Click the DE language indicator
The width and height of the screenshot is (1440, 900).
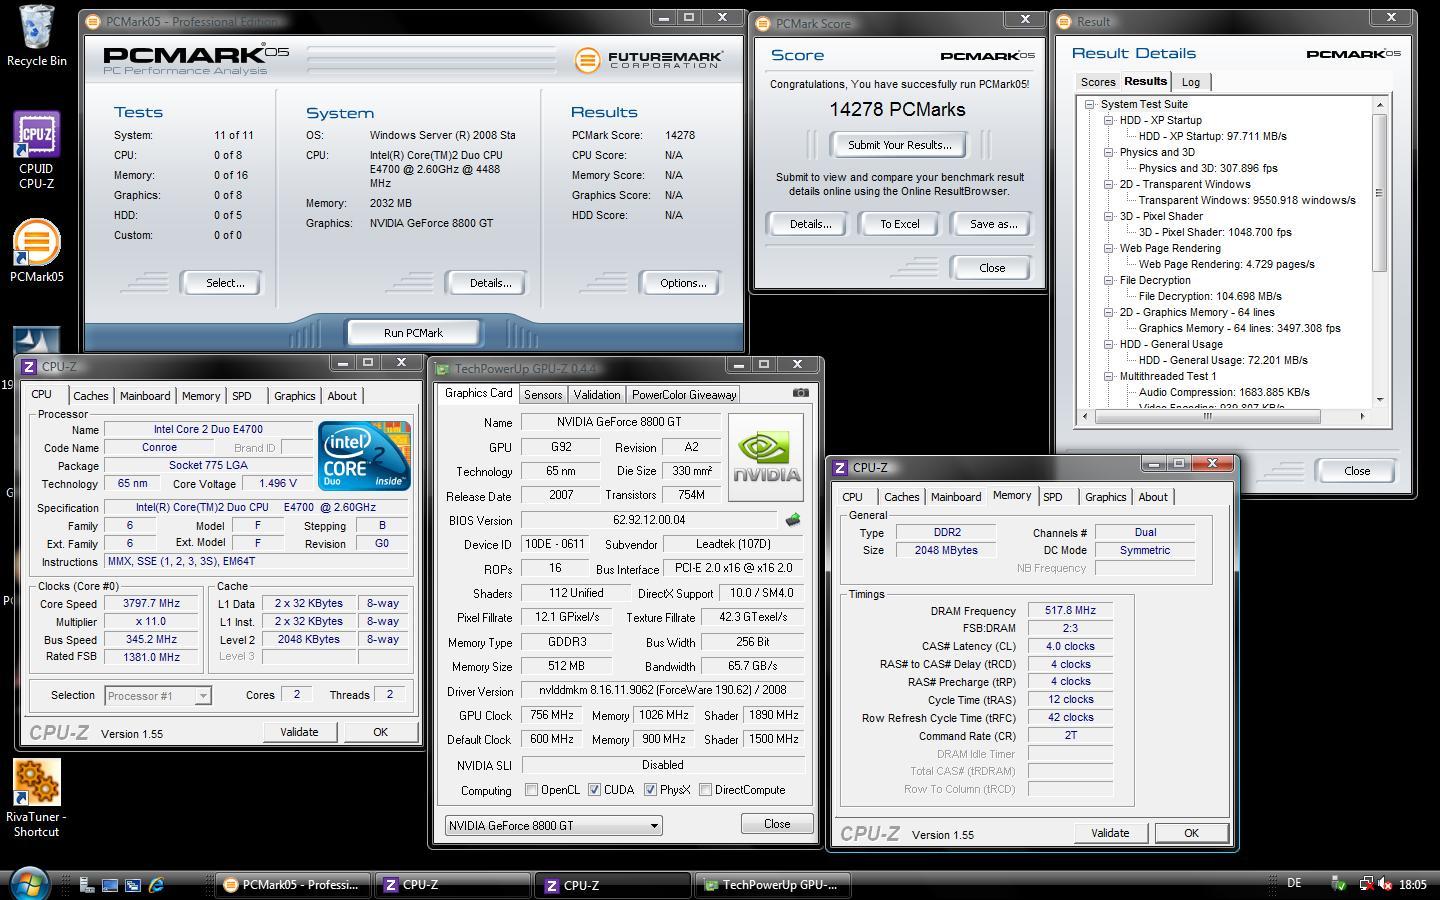(x=1294, y=883)
